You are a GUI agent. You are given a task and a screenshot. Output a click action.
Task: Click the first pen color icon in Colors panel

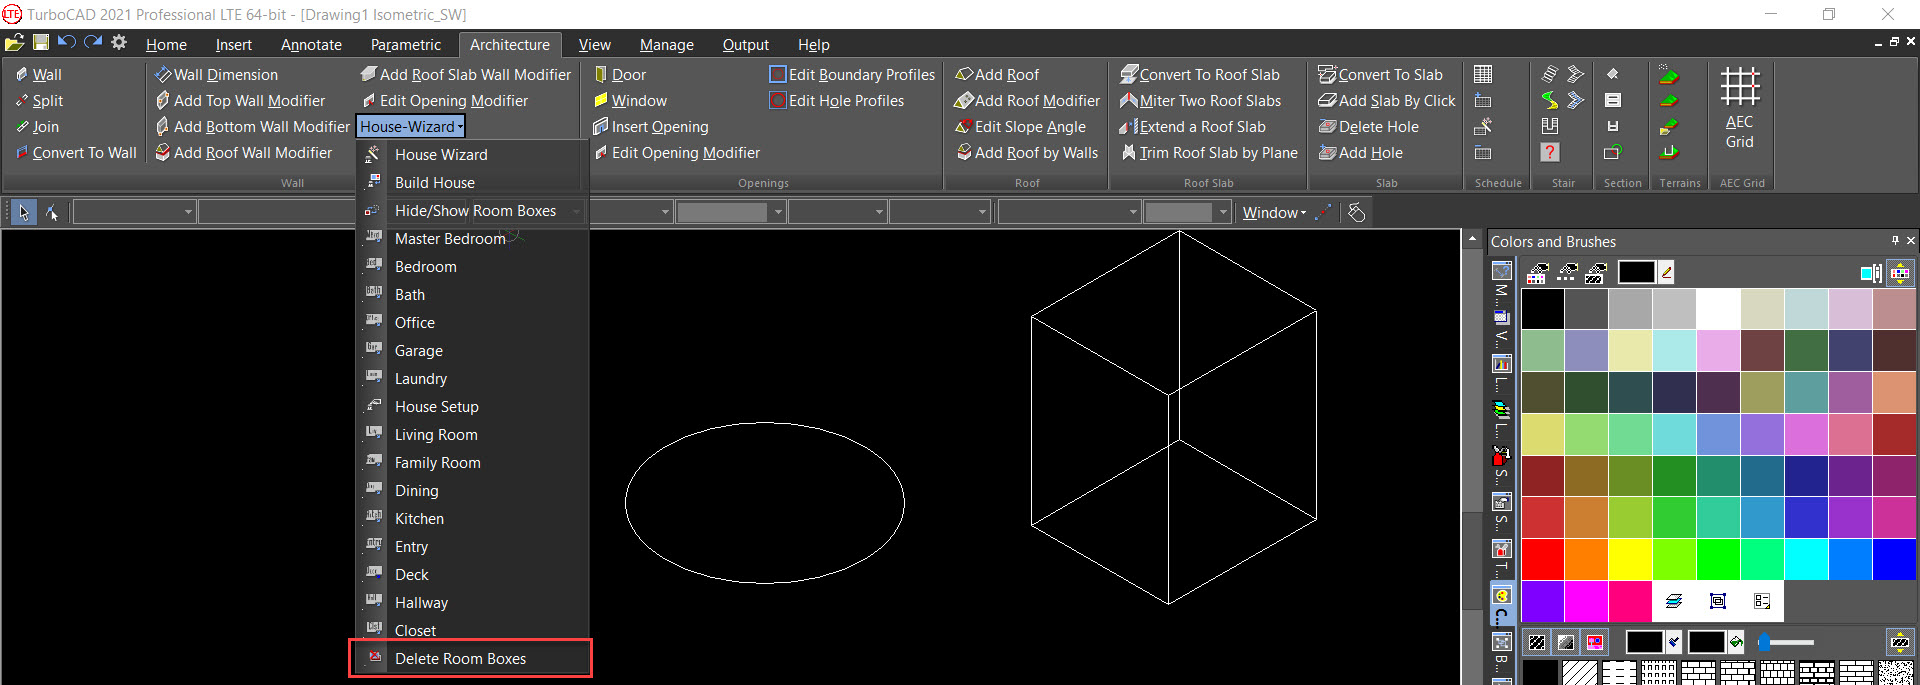pyautogui.click(x=1538, y=272)
